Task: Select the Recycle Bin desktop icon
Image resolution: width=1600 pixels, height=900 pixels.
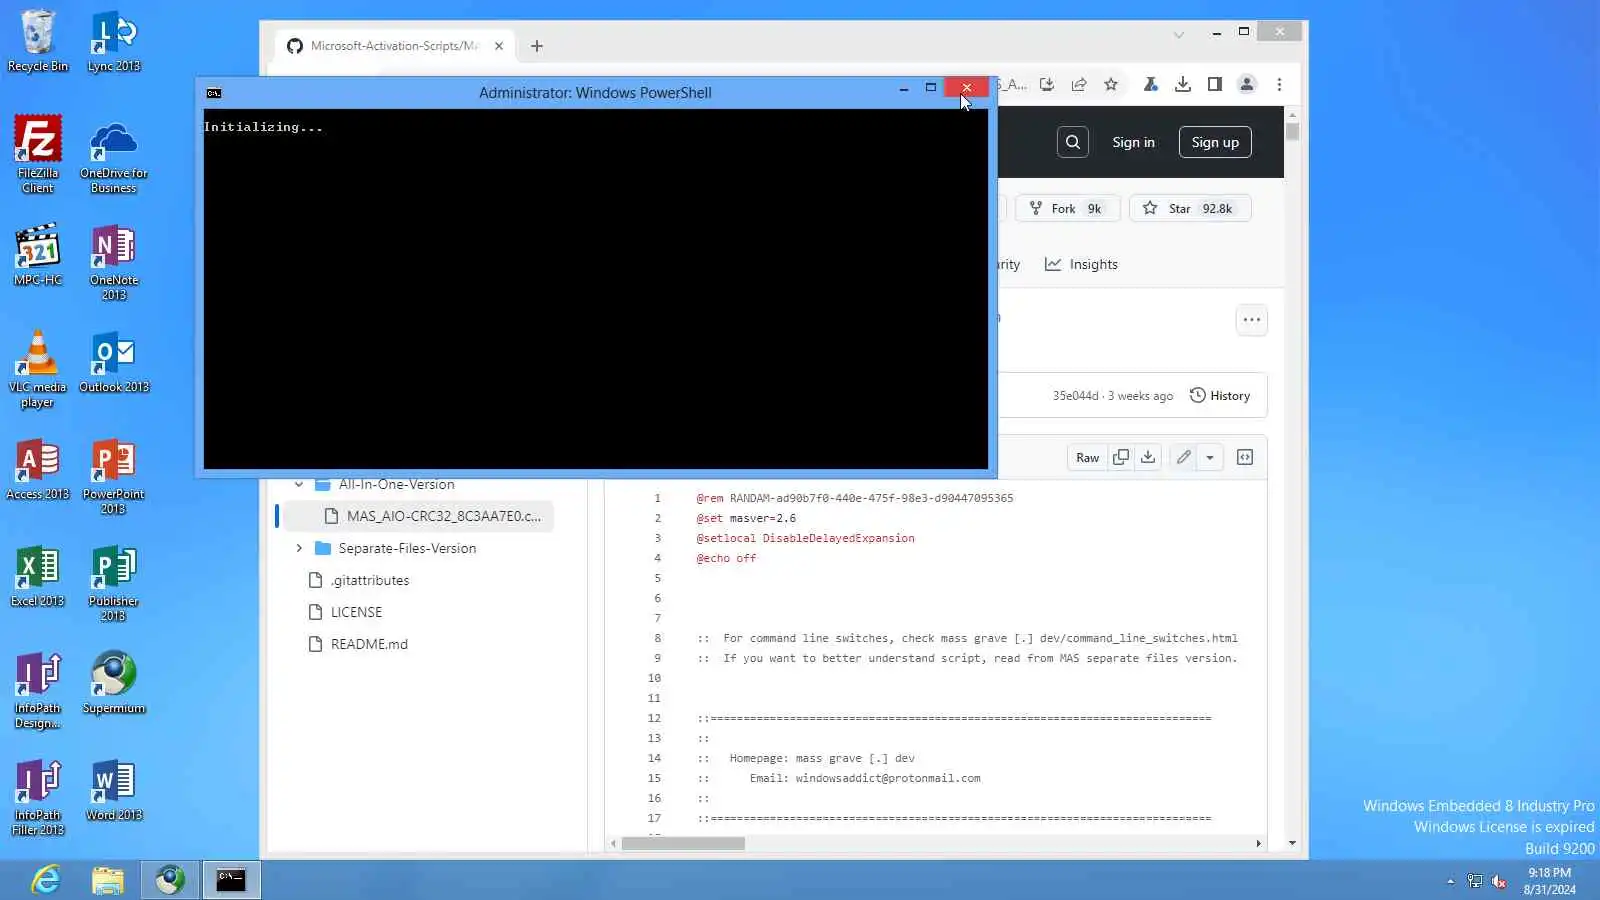Action: click(38, 41)
